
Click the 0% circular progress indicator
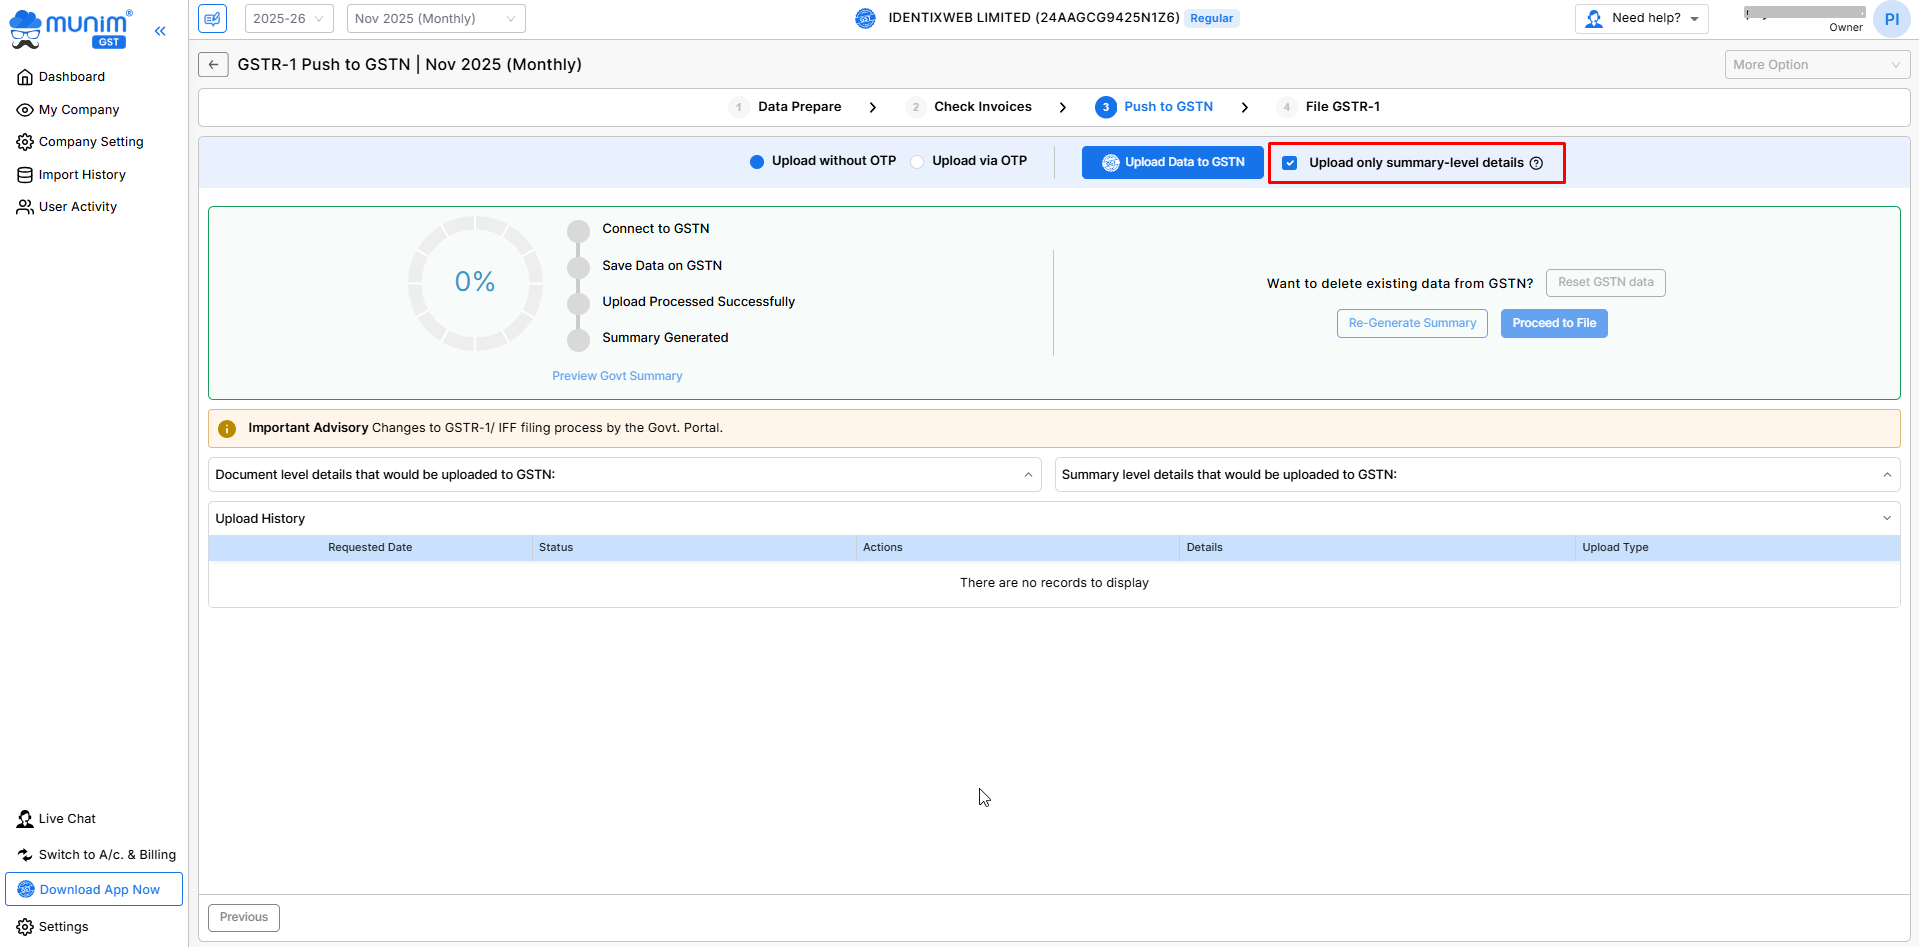coord(475,283)
